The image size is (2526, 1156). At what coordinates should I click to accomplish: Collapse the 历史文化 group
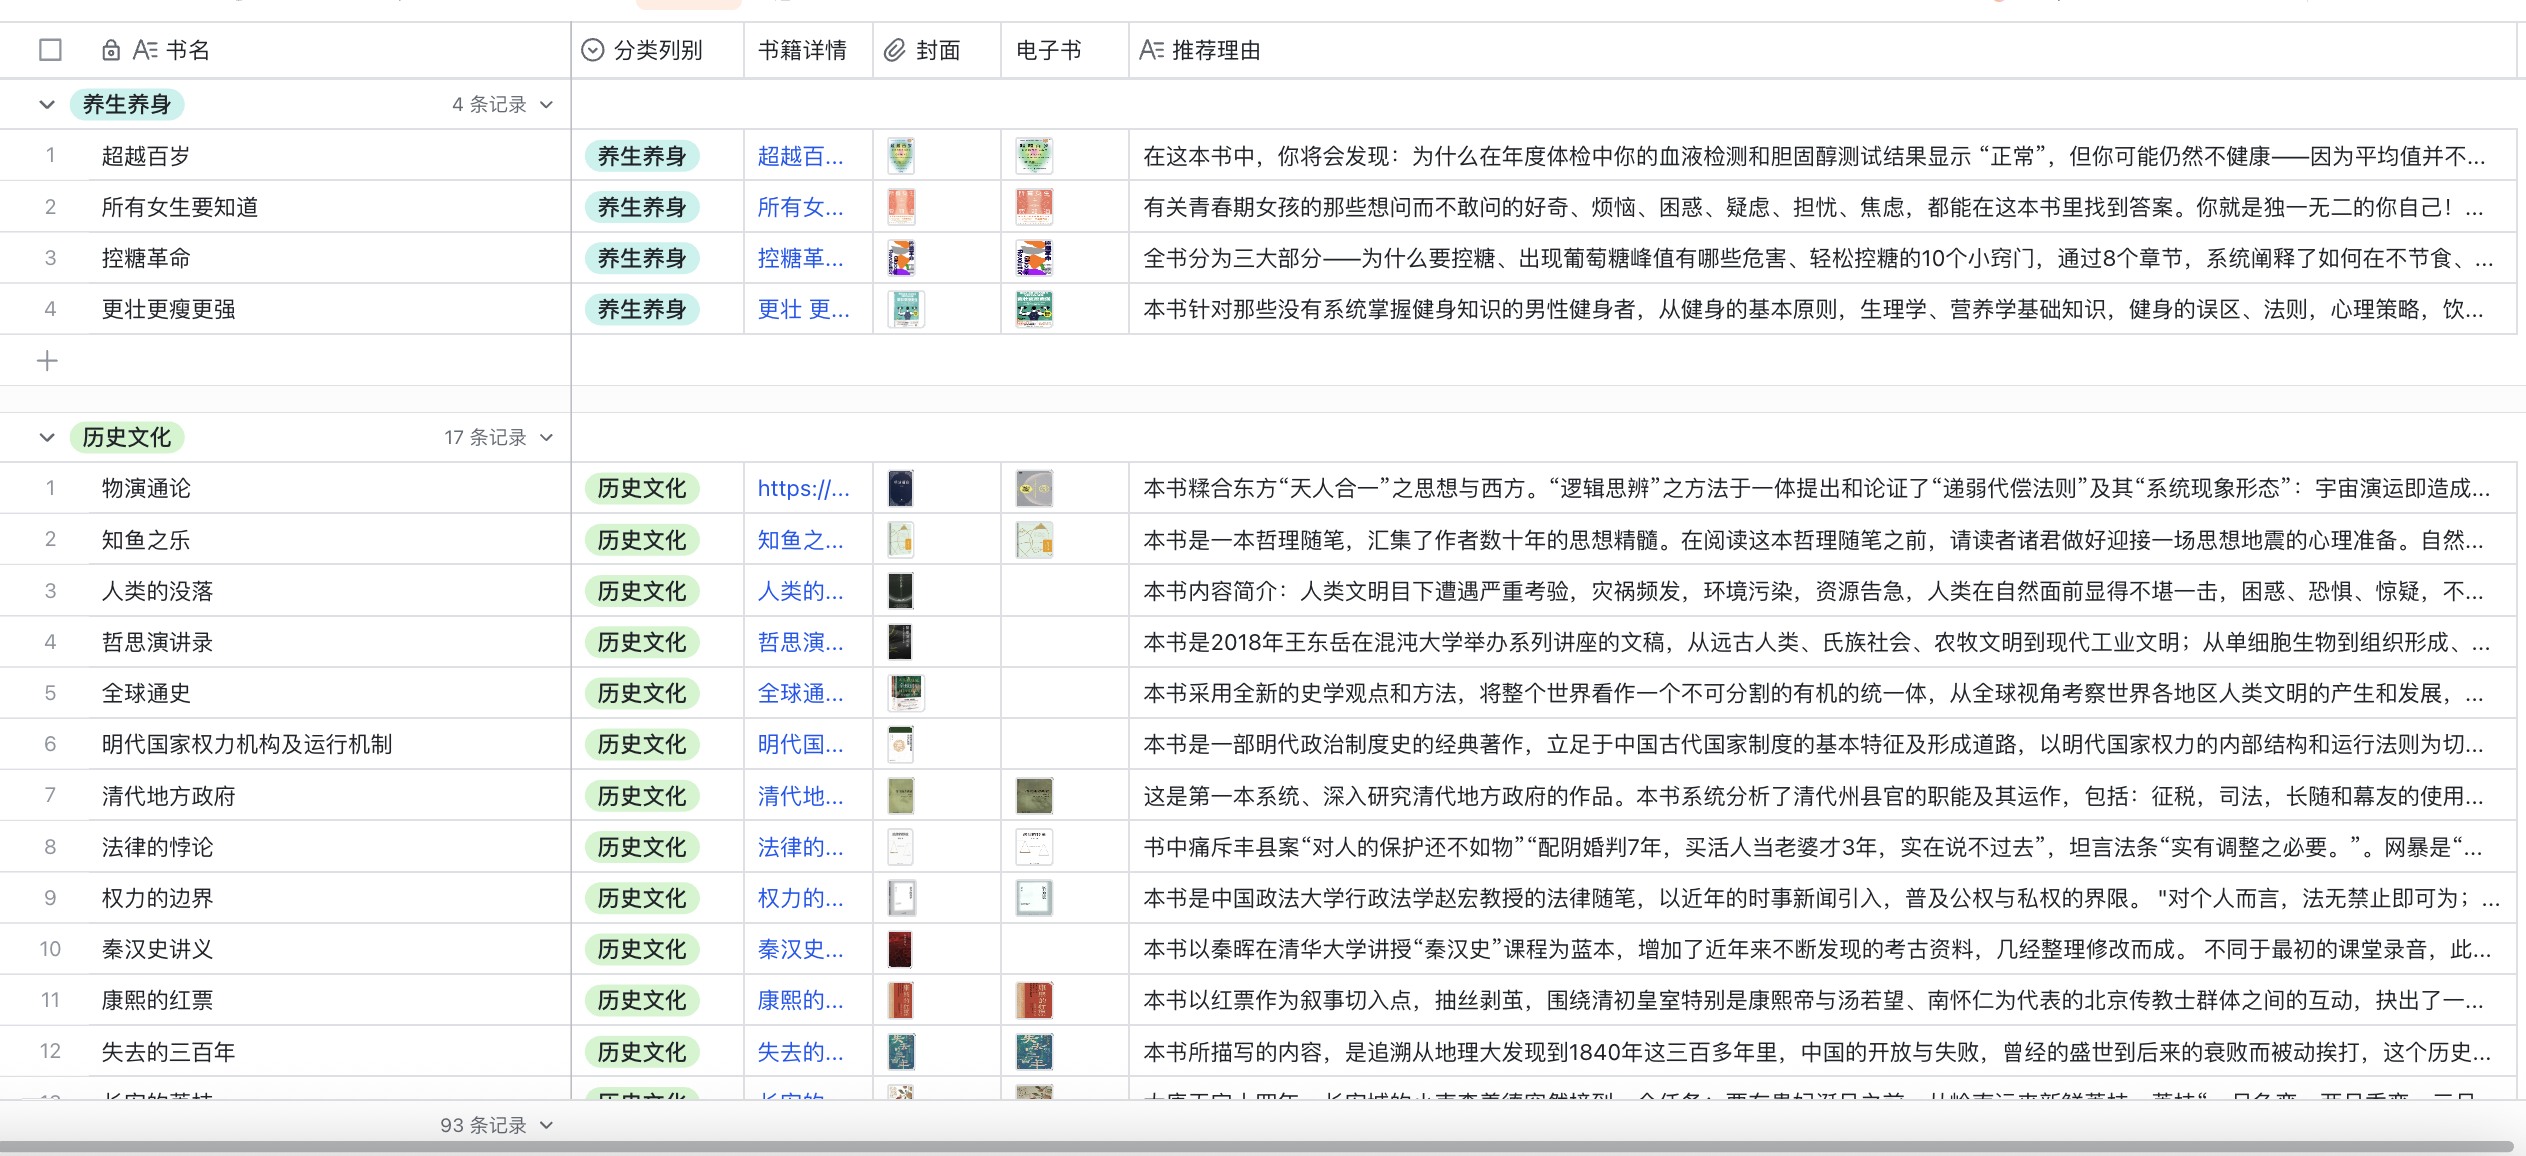[46, 437]
